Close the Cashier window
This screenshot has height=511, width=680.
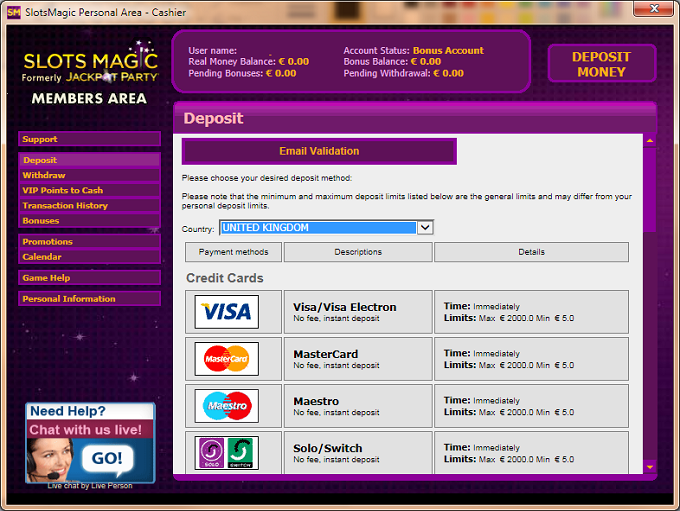click(x=654, y=8)
